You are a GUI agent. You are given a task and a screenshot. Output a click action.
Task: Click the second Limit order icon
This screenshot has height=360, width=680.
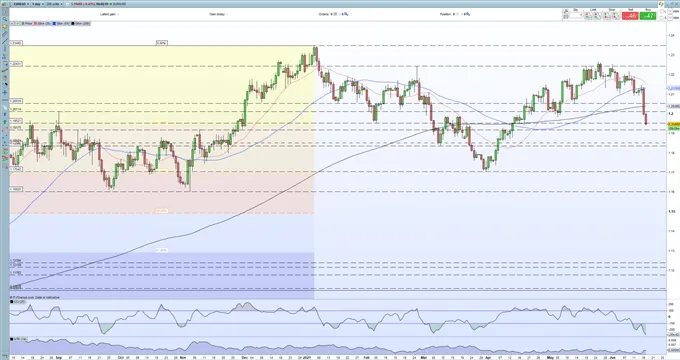point(597,16)
